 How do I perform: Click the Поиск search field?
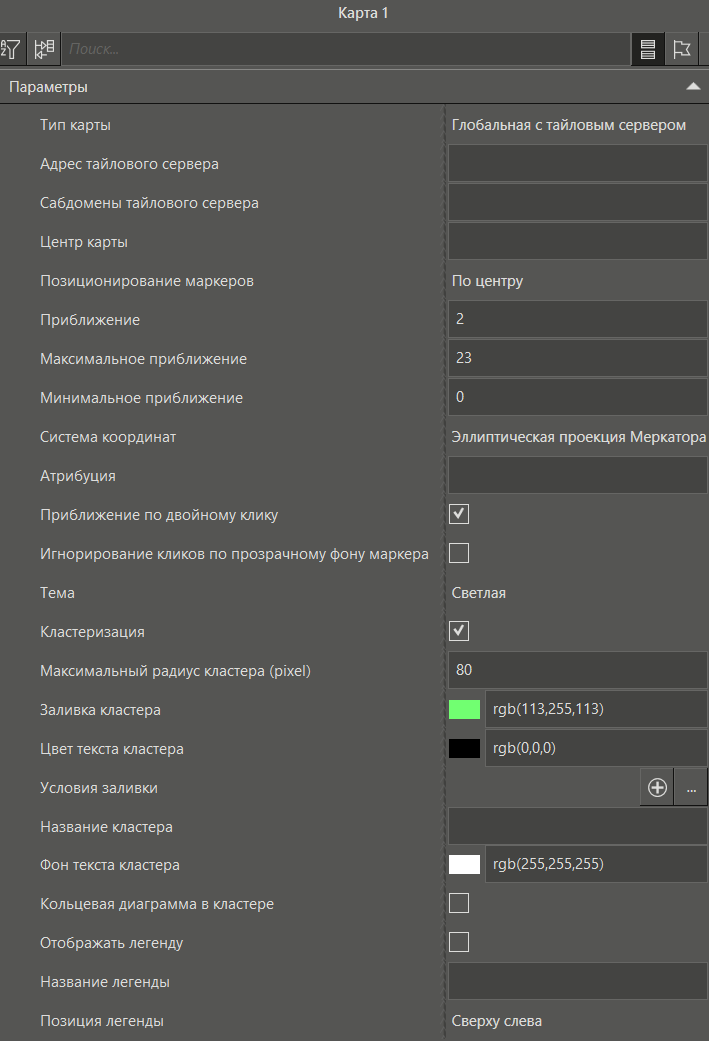click(x=345, y=48)
